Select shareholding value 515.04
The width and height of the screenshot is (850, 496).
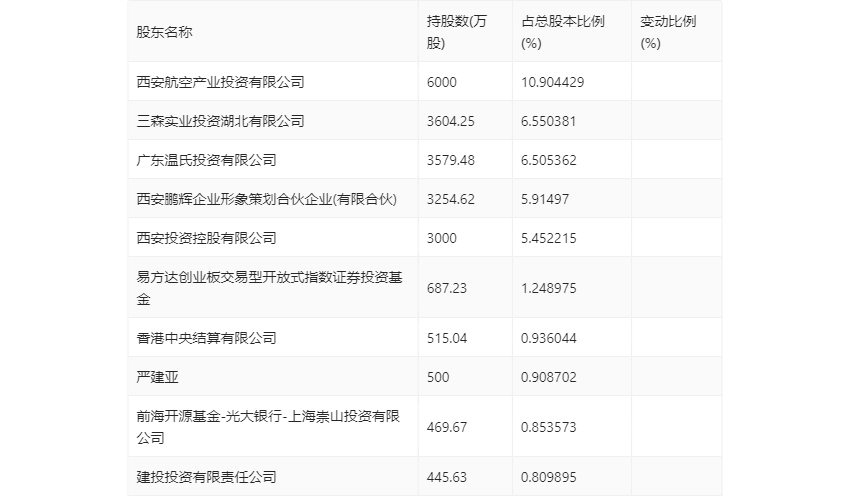click(x=447, y=338)
